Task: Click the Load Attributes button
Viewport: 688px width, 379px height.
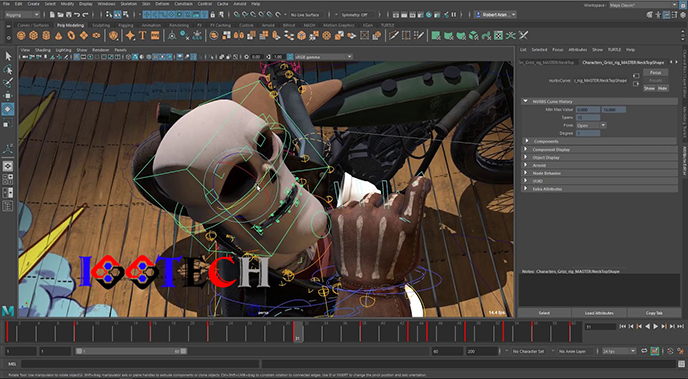Action: tap(599, 313)
